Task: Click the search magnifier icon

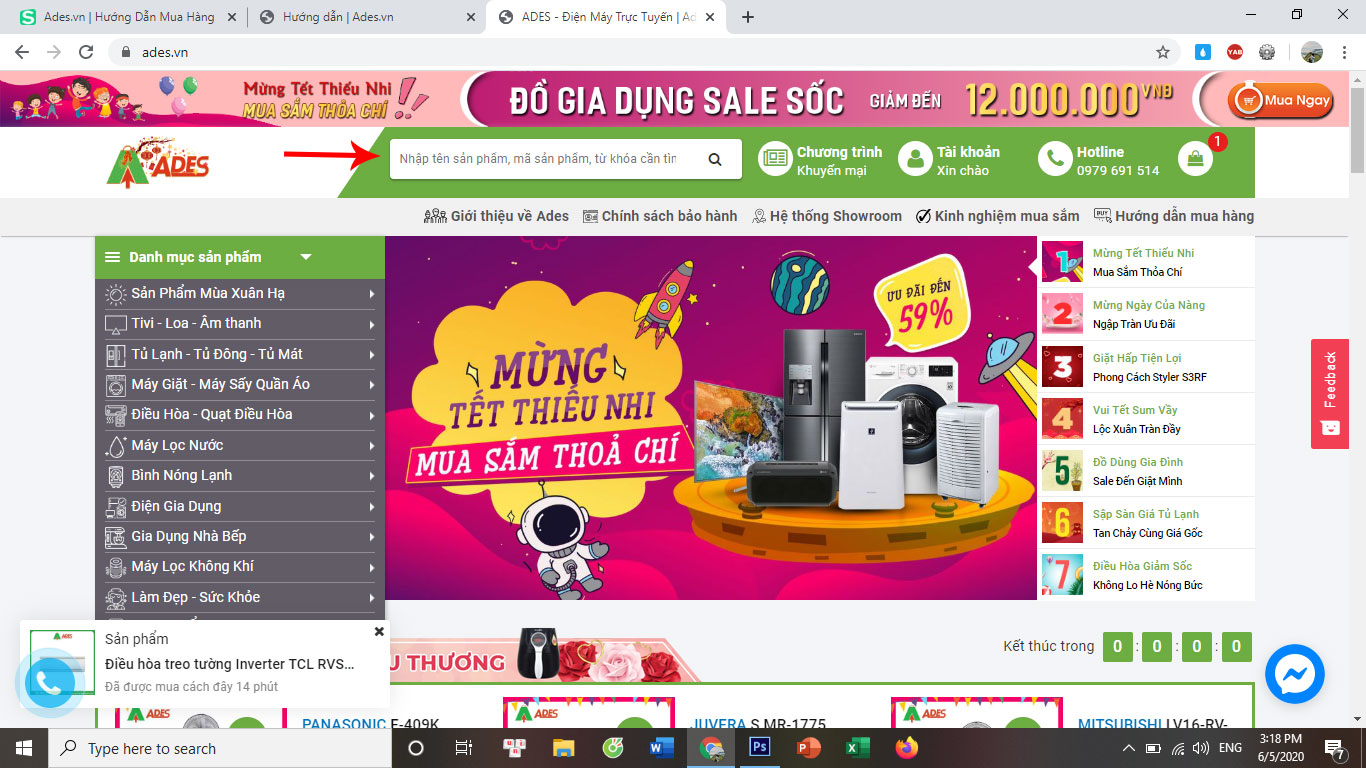Action: (715, 159)
